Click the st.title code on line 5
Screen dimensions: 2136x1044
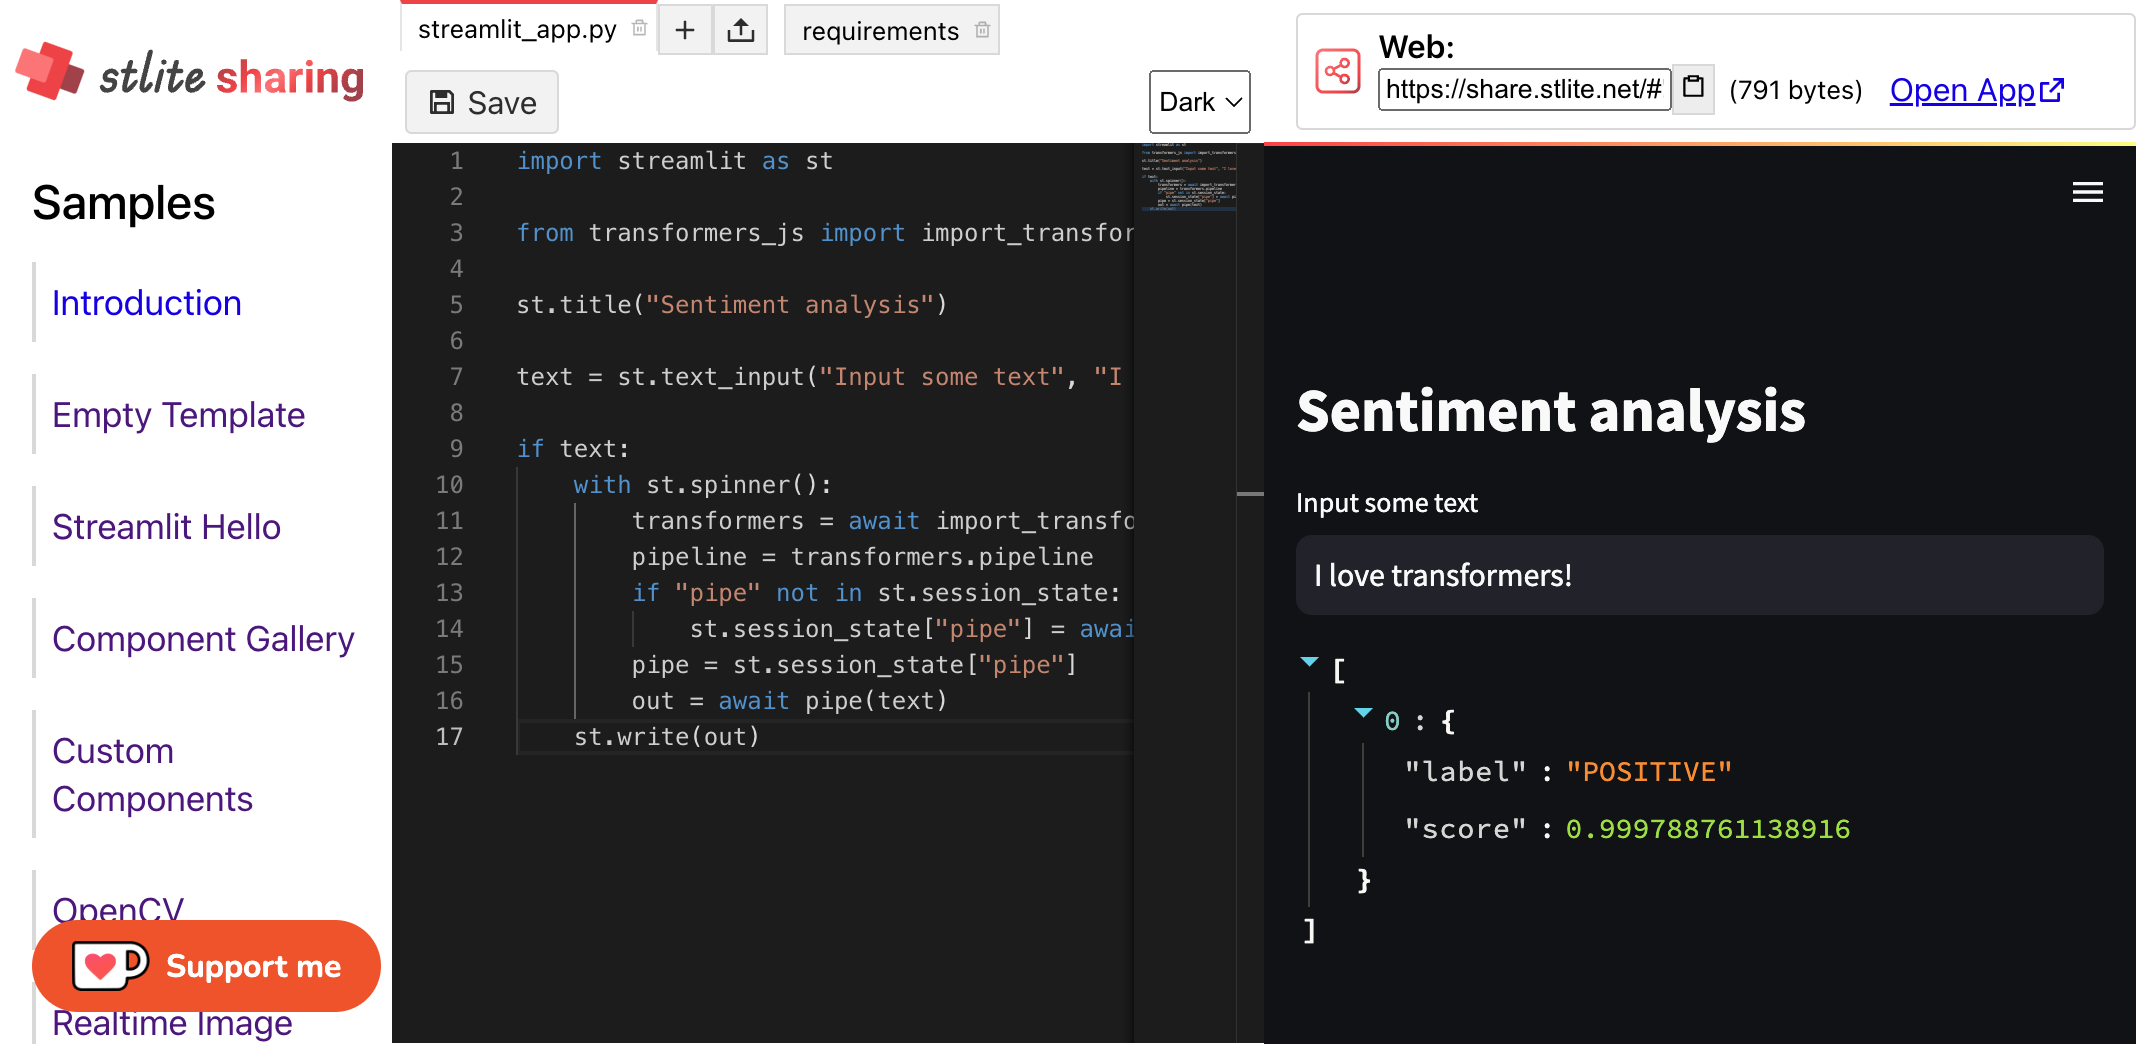[731, 305]
